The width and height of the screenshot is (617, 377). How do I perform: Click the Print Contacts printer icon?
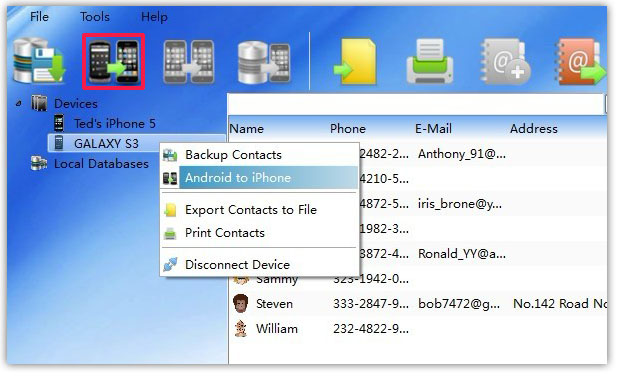(170, 234)
